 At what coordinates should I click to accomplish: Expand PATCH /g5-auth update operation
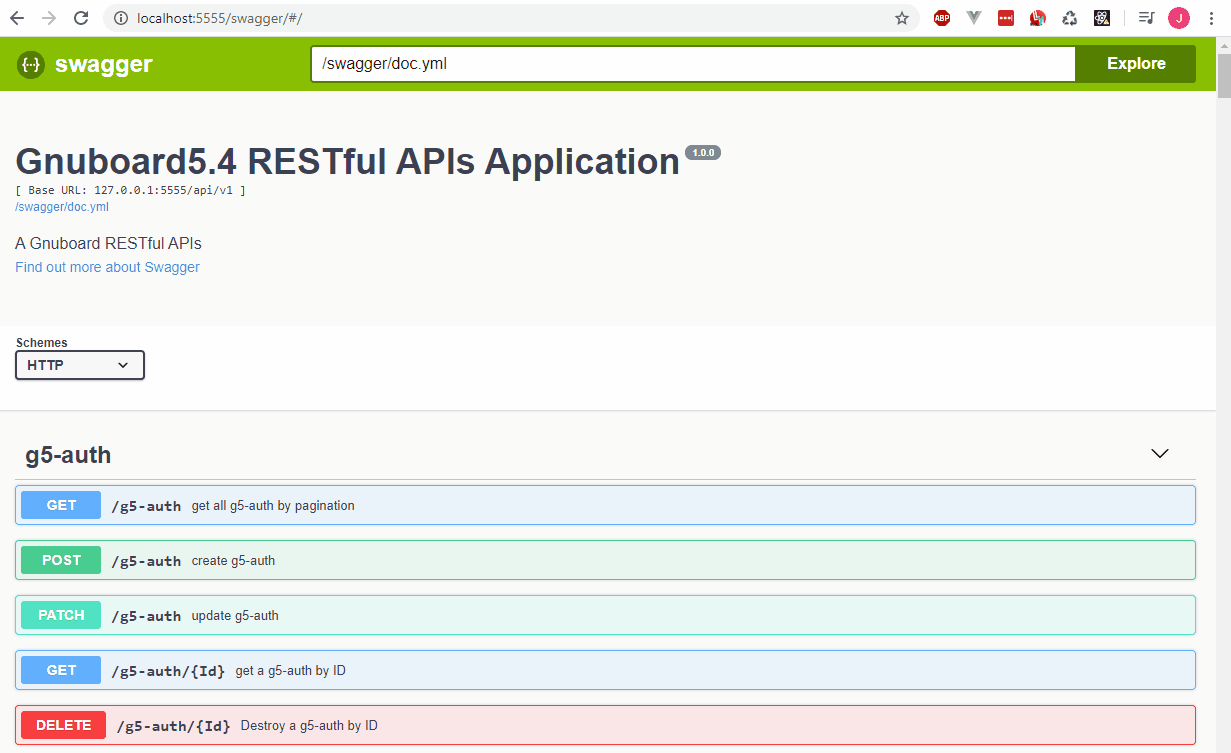(x=605, y=615)
